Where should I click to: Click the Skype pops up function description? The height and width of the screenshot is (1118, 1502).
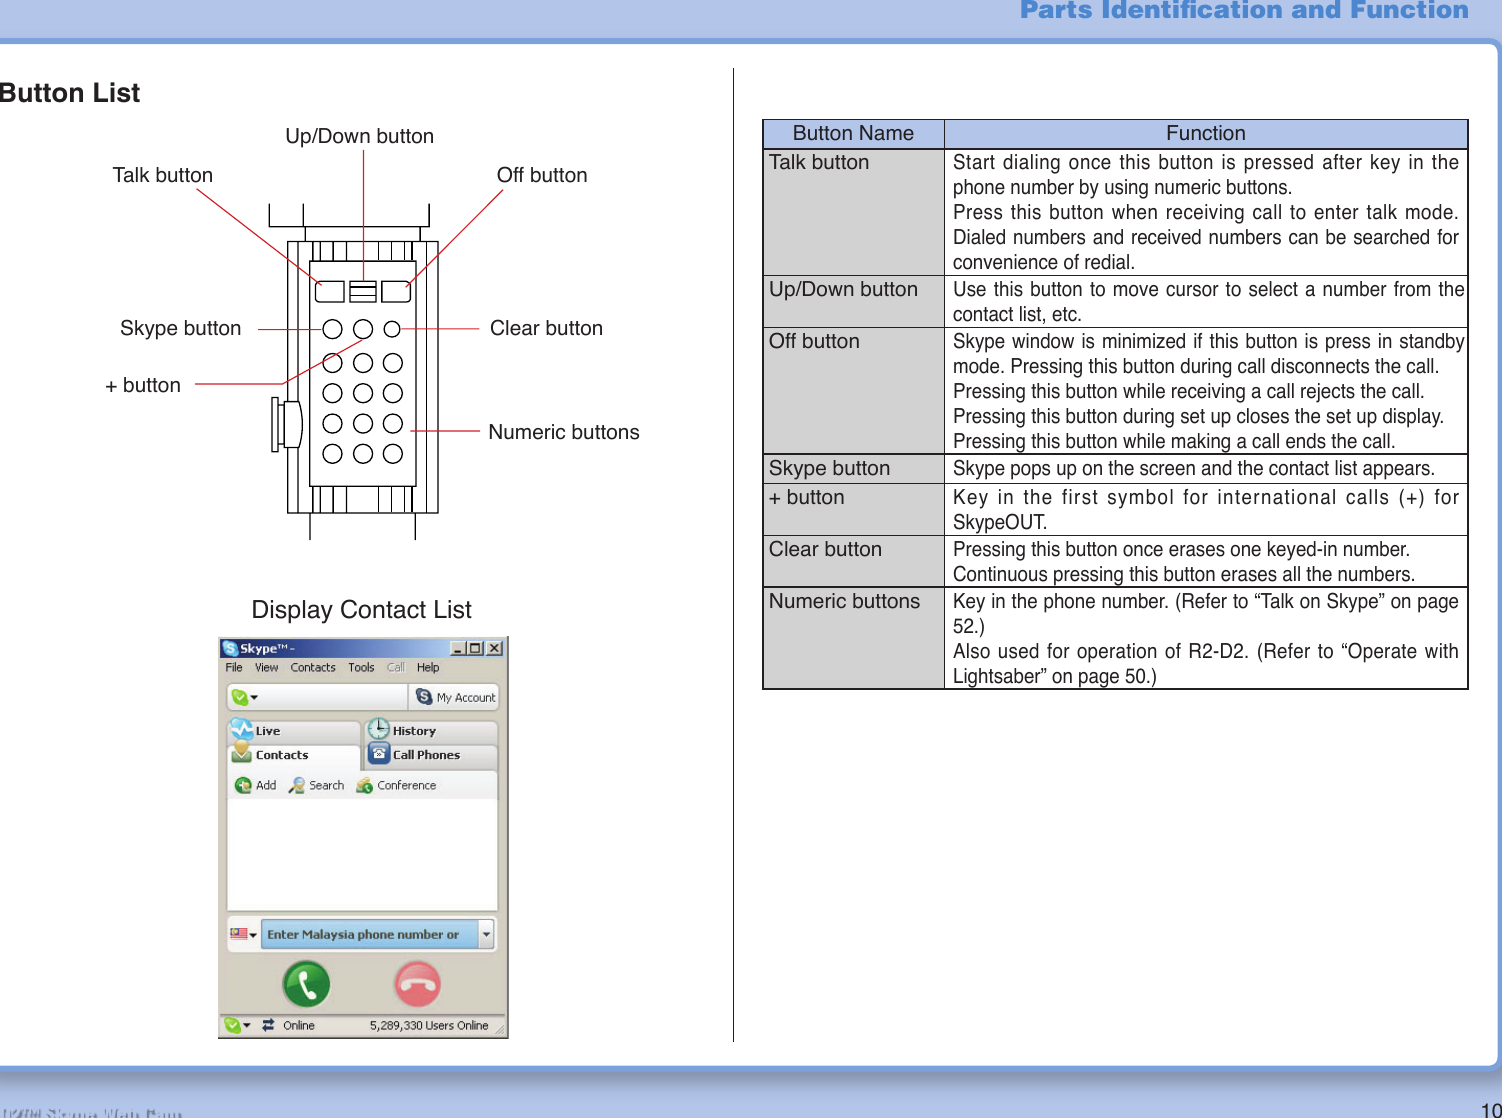[1193, 468]
